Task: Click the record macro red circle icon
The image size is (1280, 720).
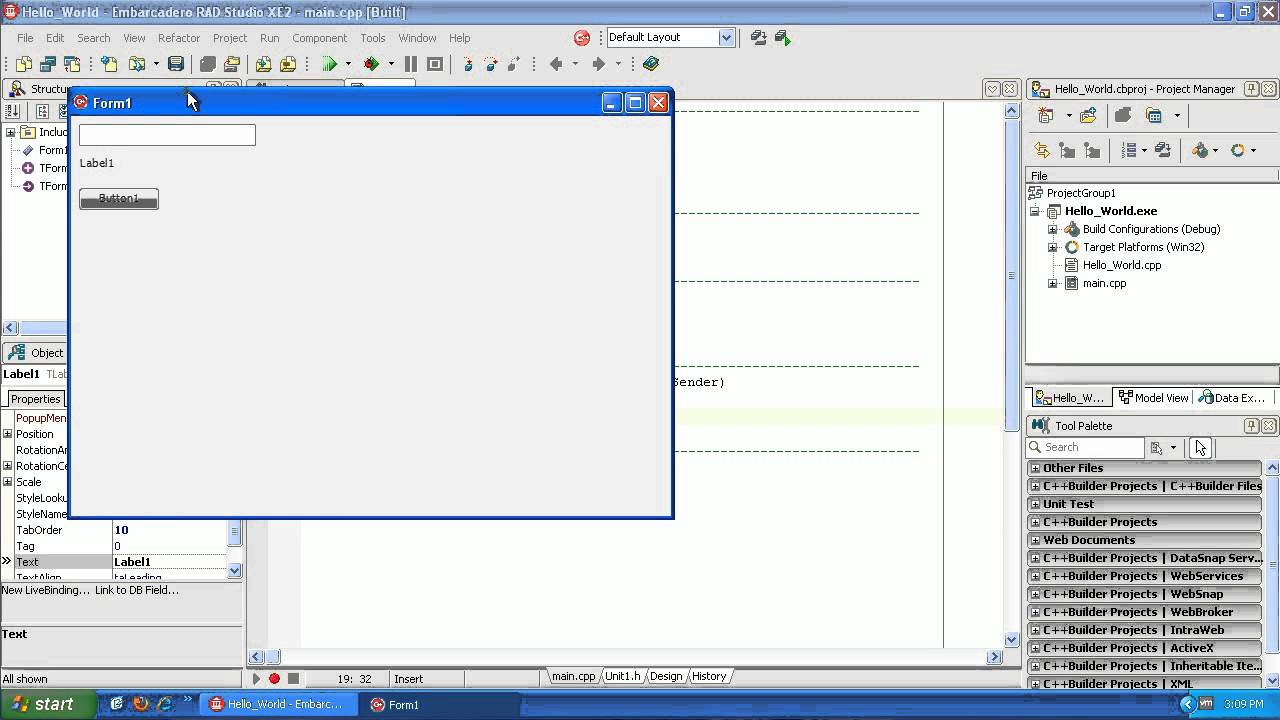Action: click(x=274, y=678)
